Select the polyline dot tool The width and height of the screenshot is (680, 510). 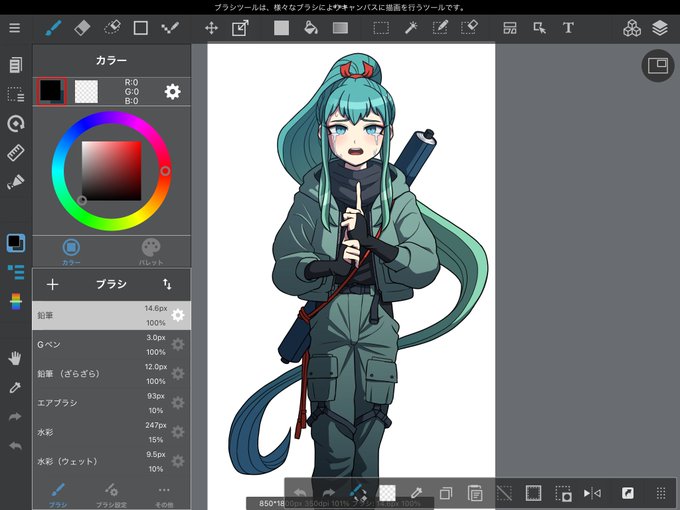(x=170, y=28)
